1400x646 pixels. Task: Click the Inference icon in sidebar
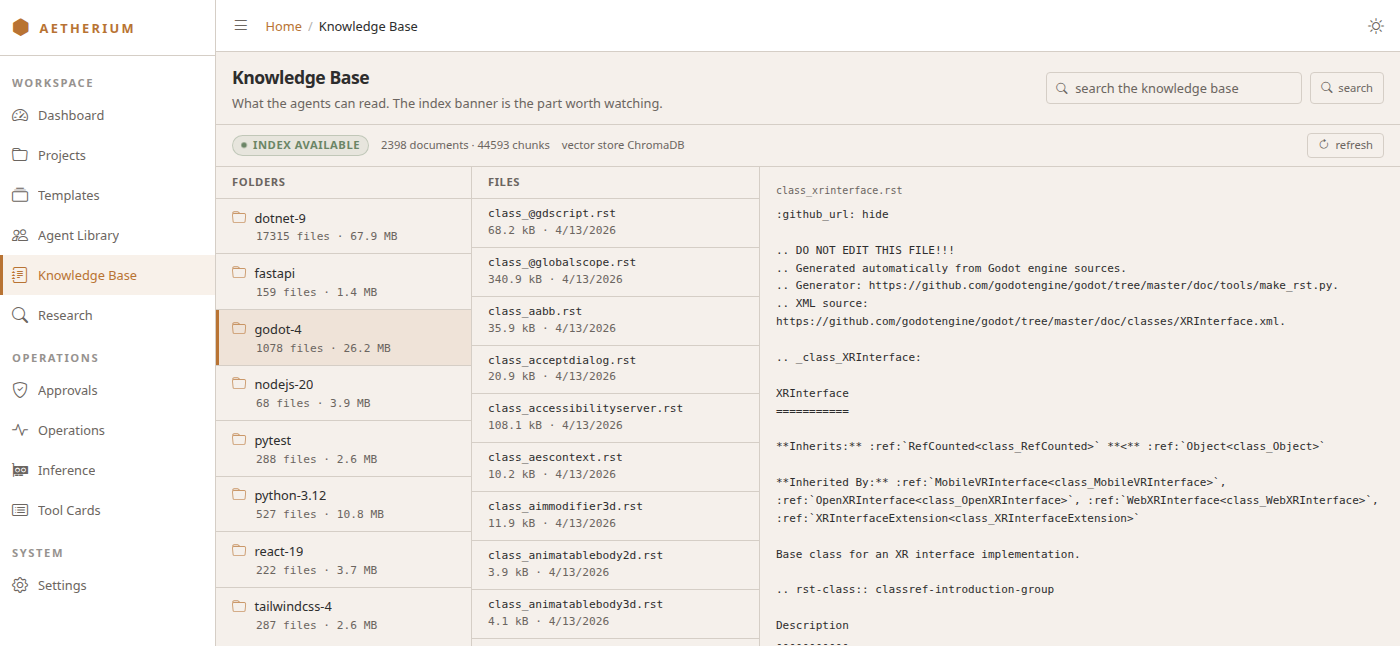pos(20,470)
